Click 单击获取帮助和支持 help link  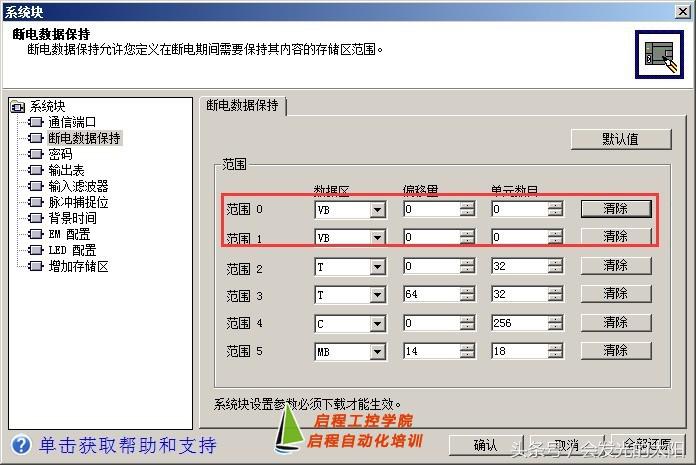pos(127,445)
